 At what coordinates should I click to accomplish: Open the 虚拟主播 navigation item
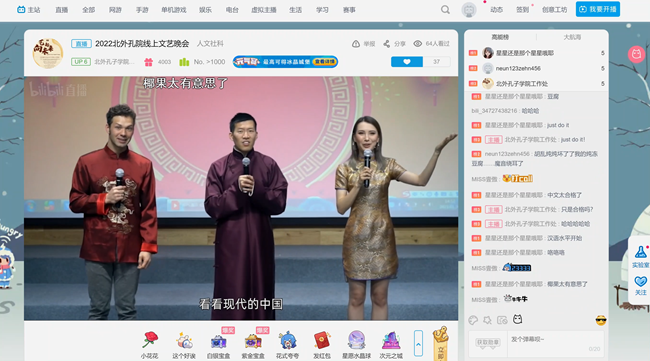(264, 10)
